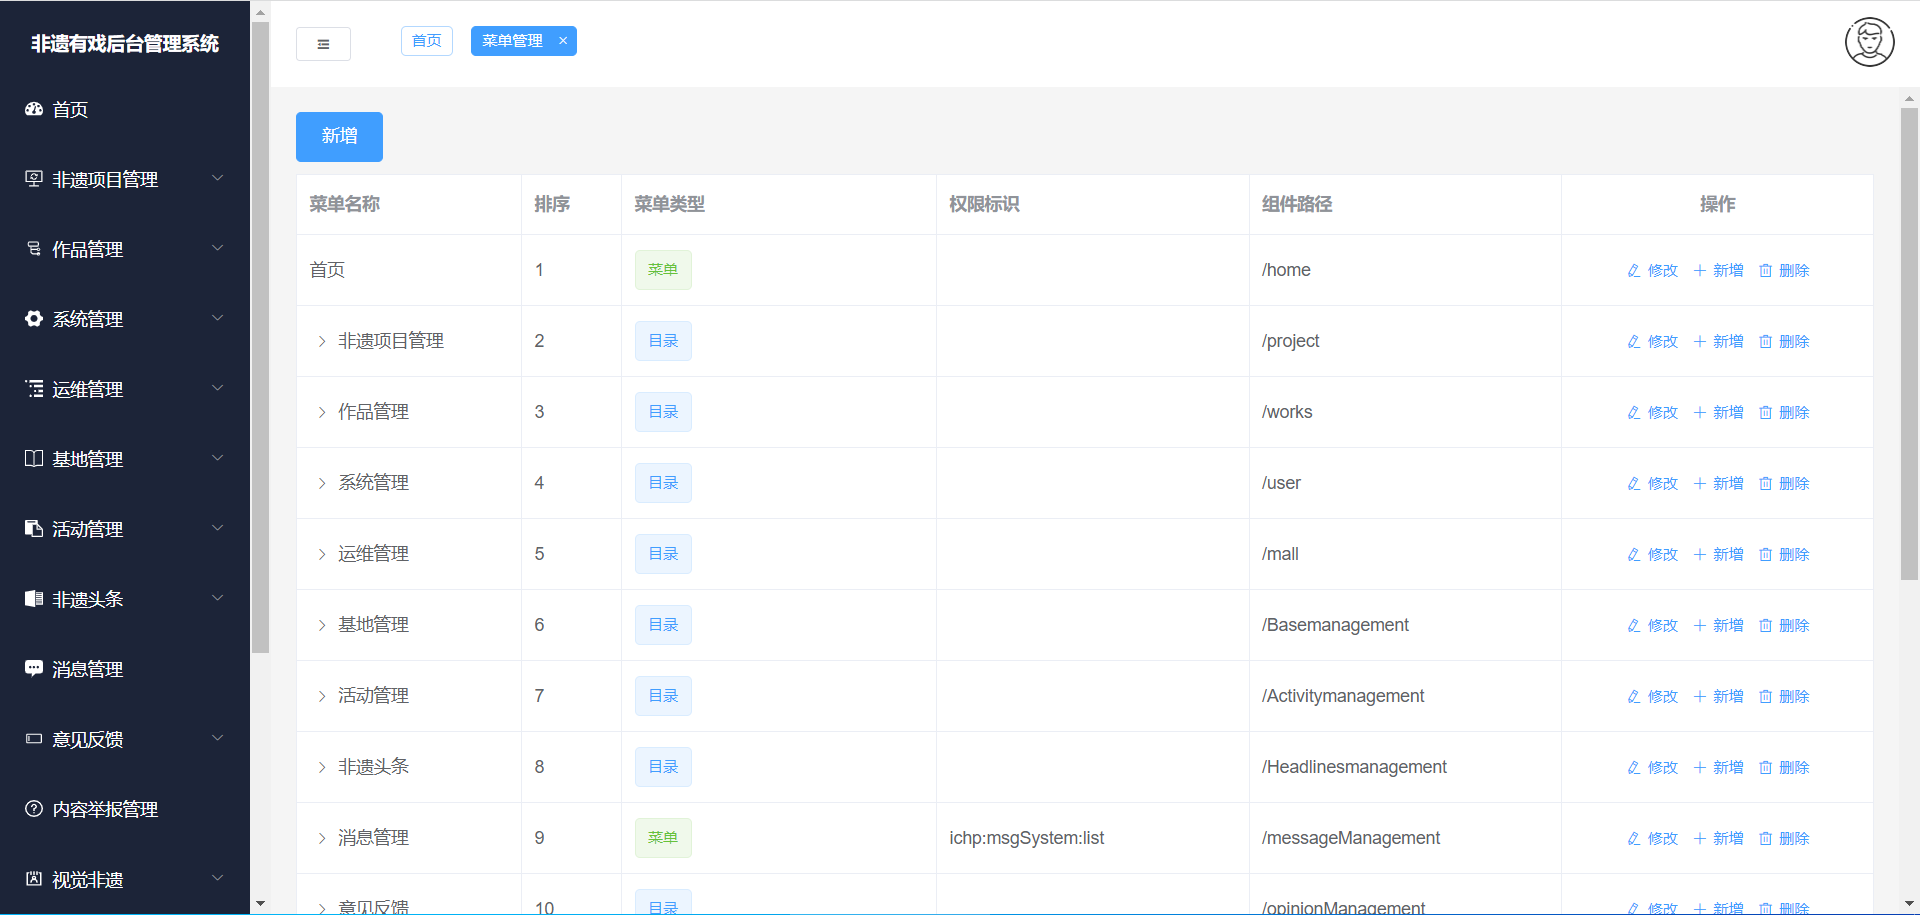The width and height of the screenshot is (1920, 915).
Task: Expand the 消息管理 table row
Action: pyautogui.click(x=322, y=839)
